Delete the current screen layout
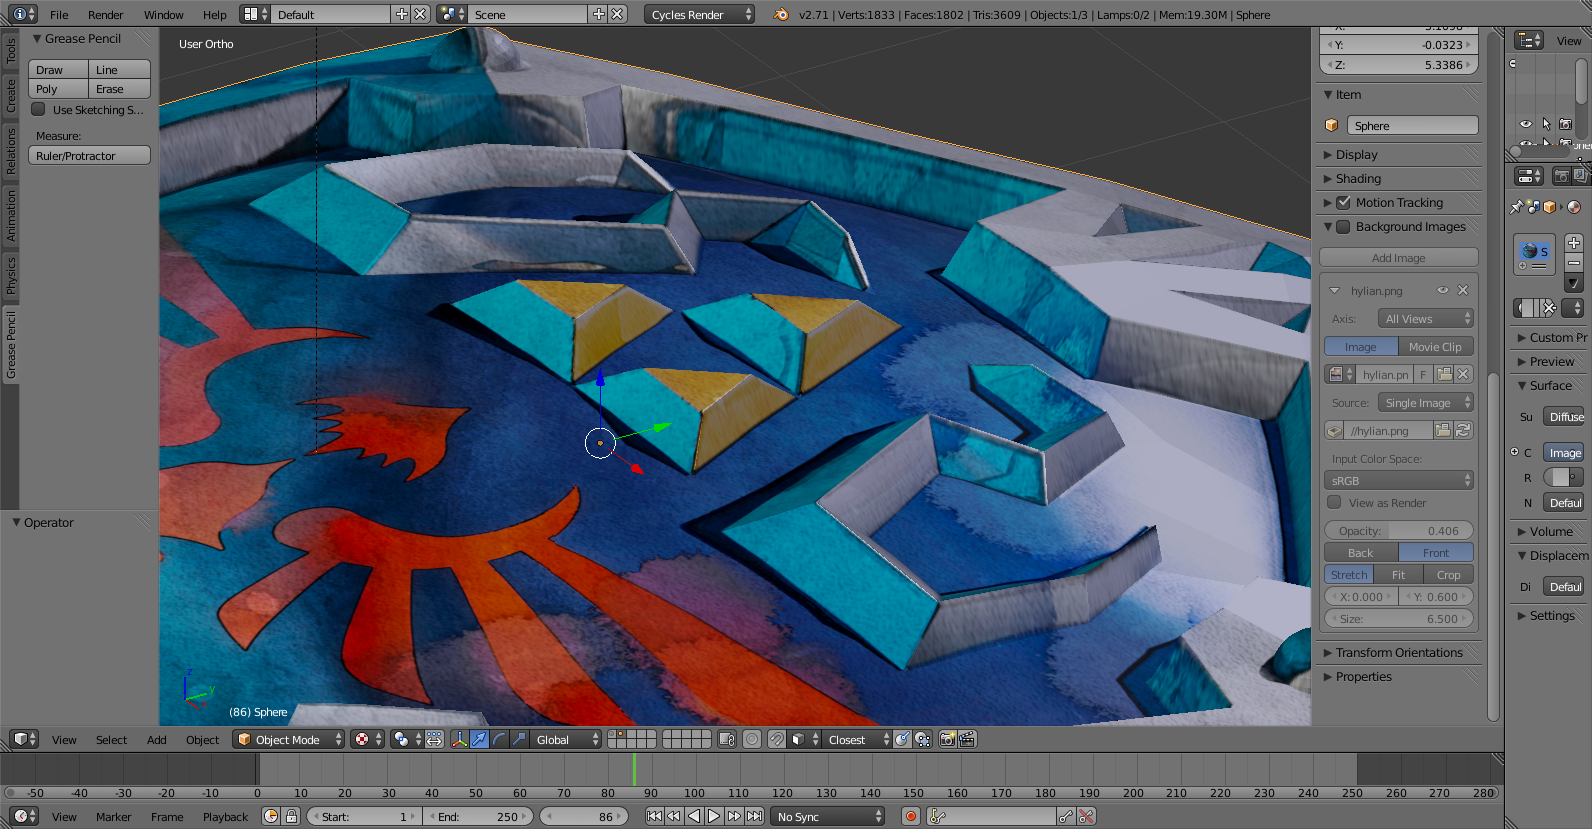 click(x=421, y=14)
